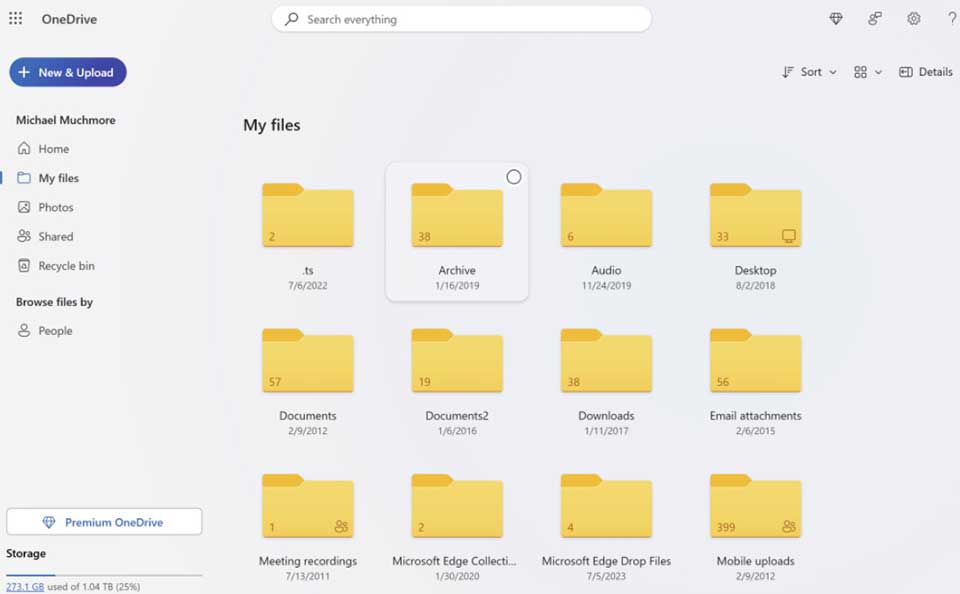Open the Documents2 folder icon
Viewport: 960px width, 594px height.
point(457,360)
